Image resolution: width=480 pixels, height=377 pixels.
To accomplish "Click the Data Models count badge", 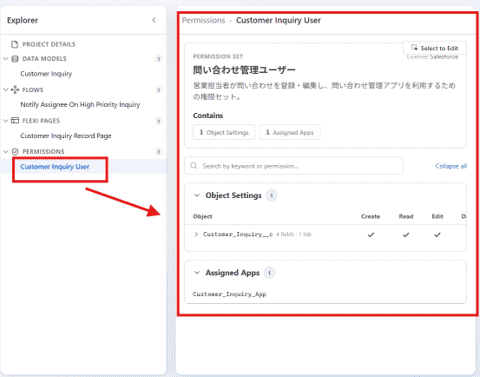I will point(159,59).
